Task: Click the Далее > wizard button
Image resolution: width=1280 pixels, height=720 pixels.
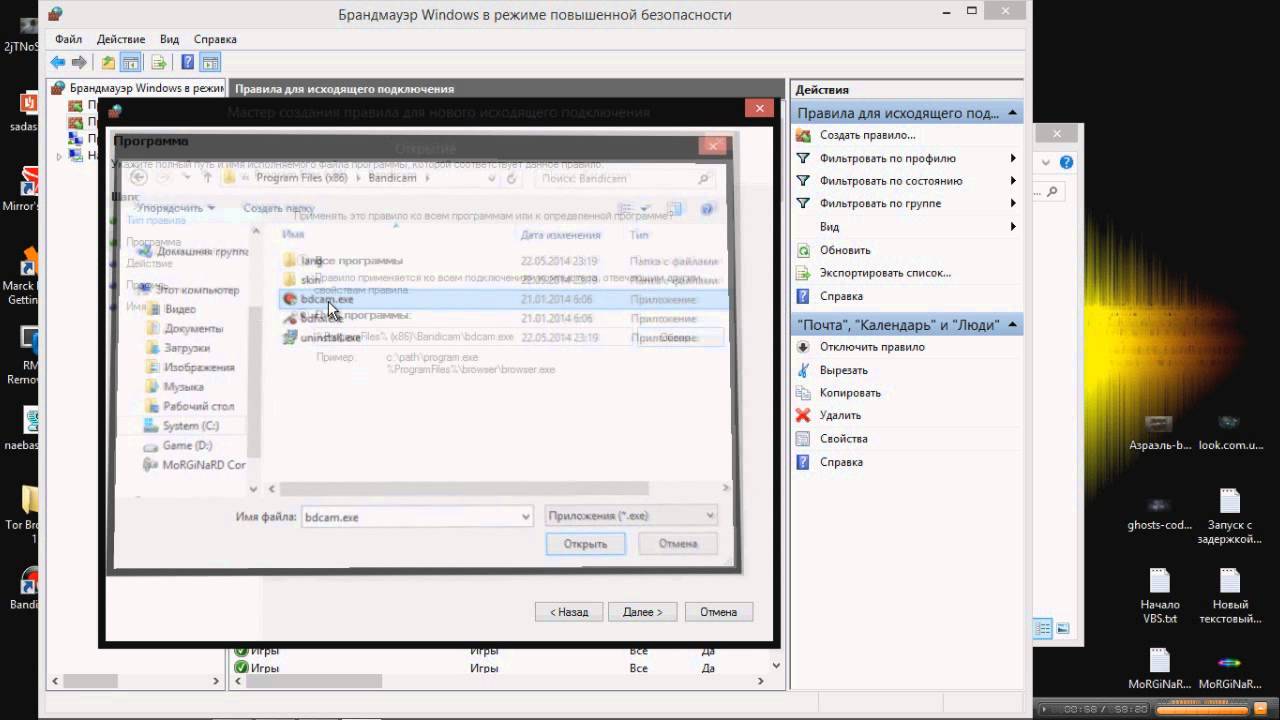Action: 642,612
